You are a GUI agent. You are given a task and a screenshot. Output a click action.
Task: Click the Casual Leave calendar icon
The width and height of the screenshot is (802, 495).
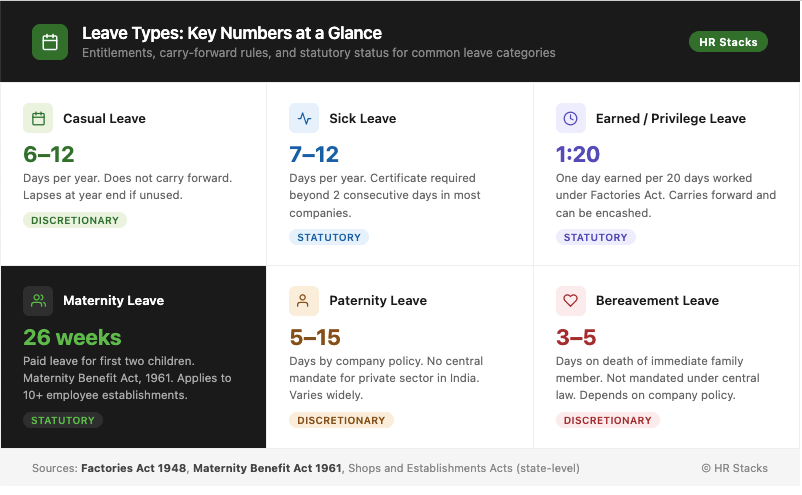pos(38,118)
